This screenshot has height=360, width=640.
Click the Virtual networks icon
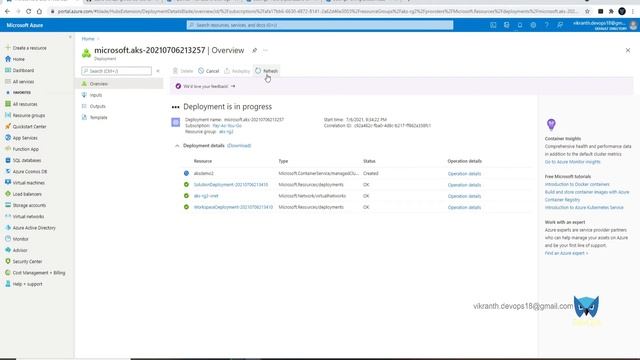(x=8, y=216)
